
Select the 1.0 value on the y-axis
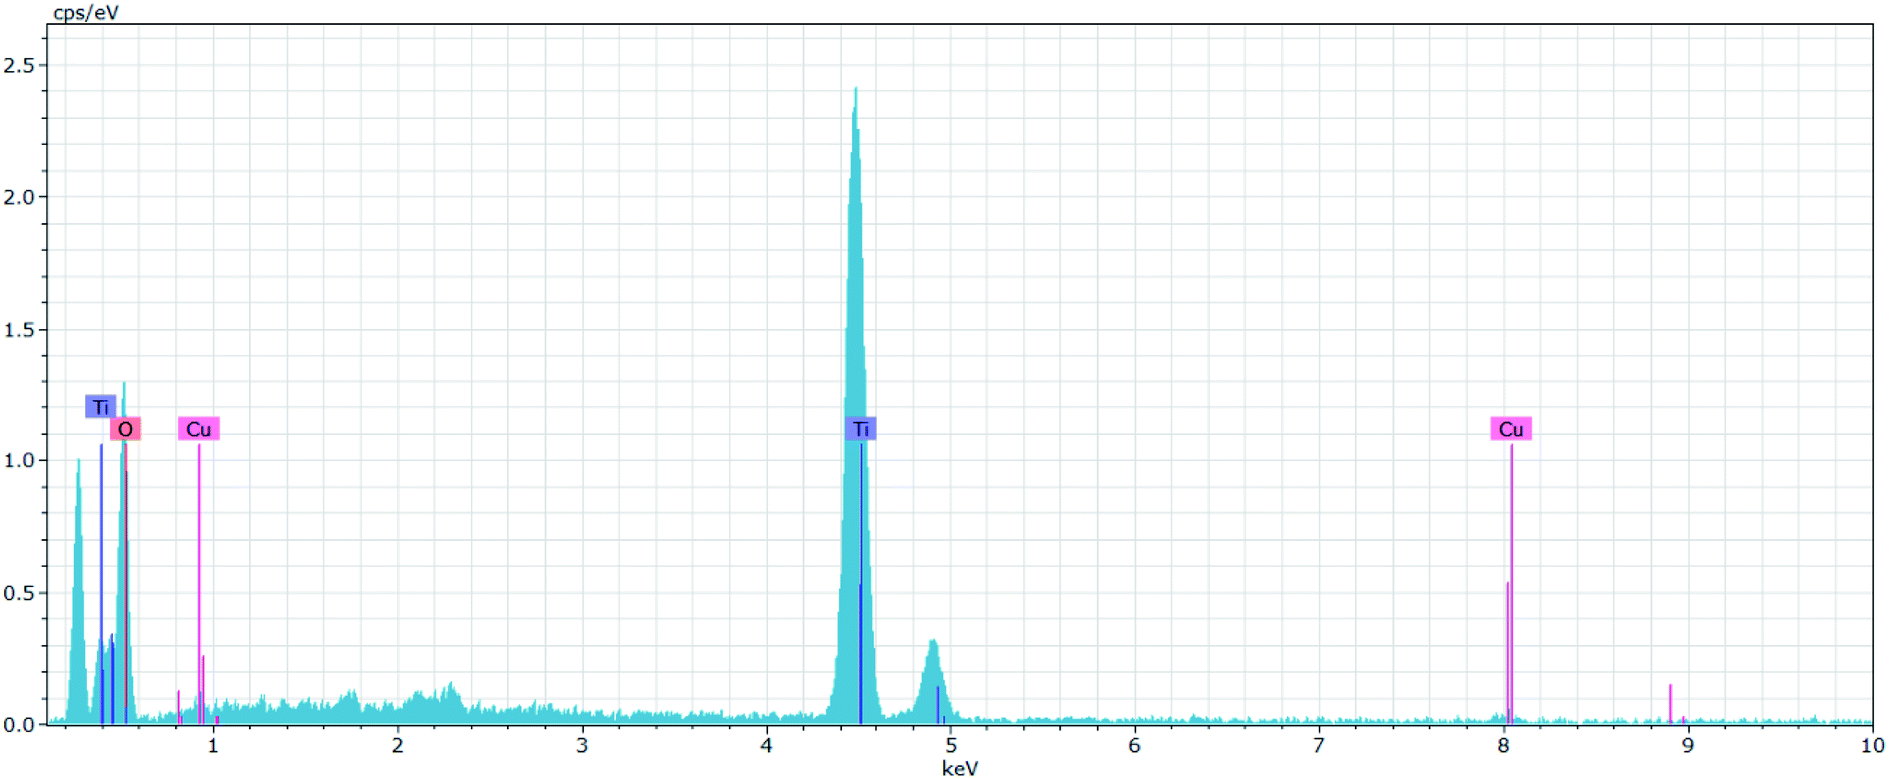(x=19, y=460)
